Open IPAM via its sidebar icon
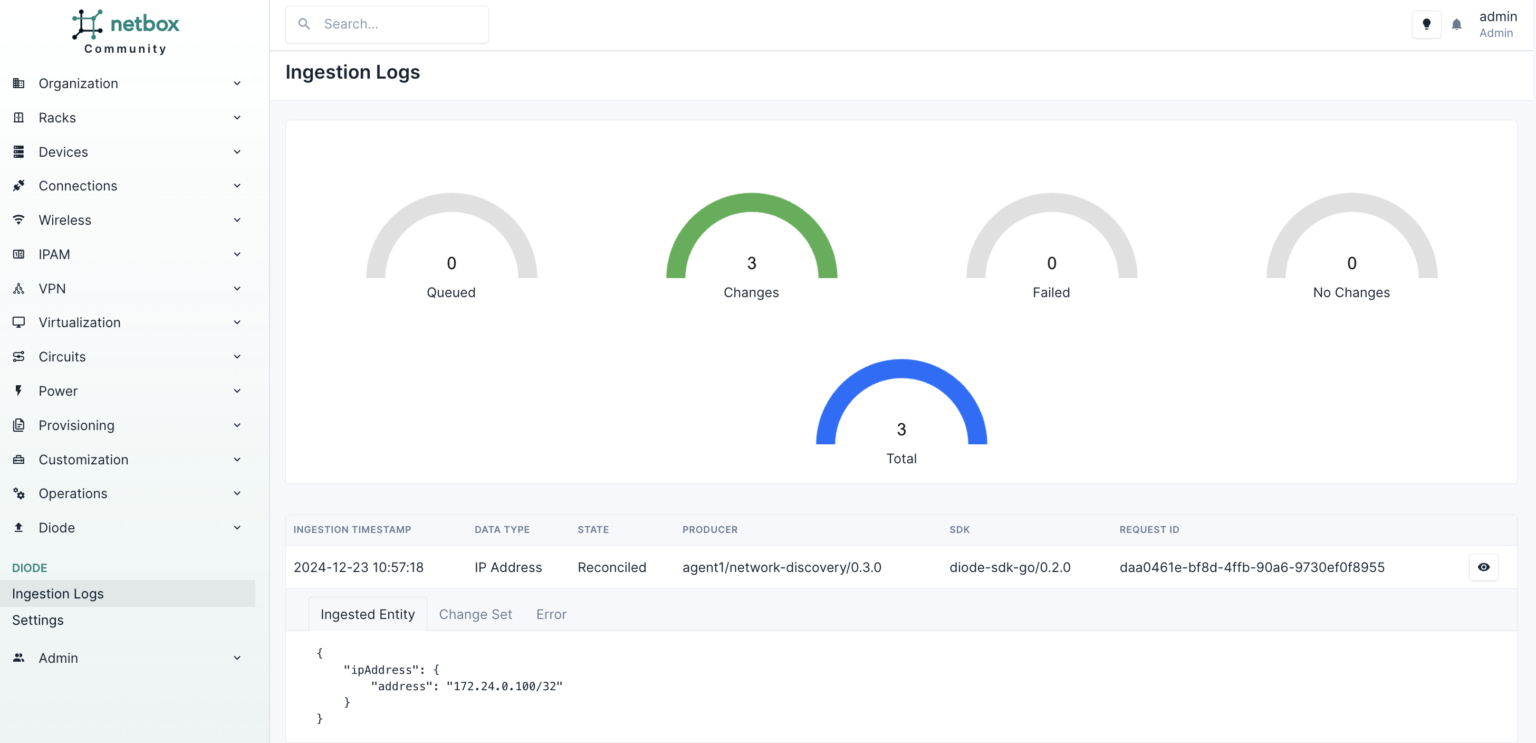 [x=17, y=254]
